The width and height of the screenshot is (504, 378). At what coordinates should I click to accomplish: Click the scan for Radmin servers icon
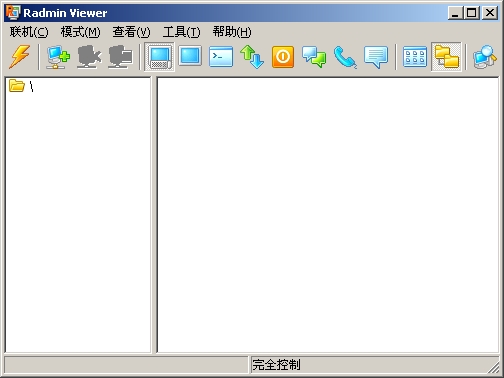pos(485,57)
